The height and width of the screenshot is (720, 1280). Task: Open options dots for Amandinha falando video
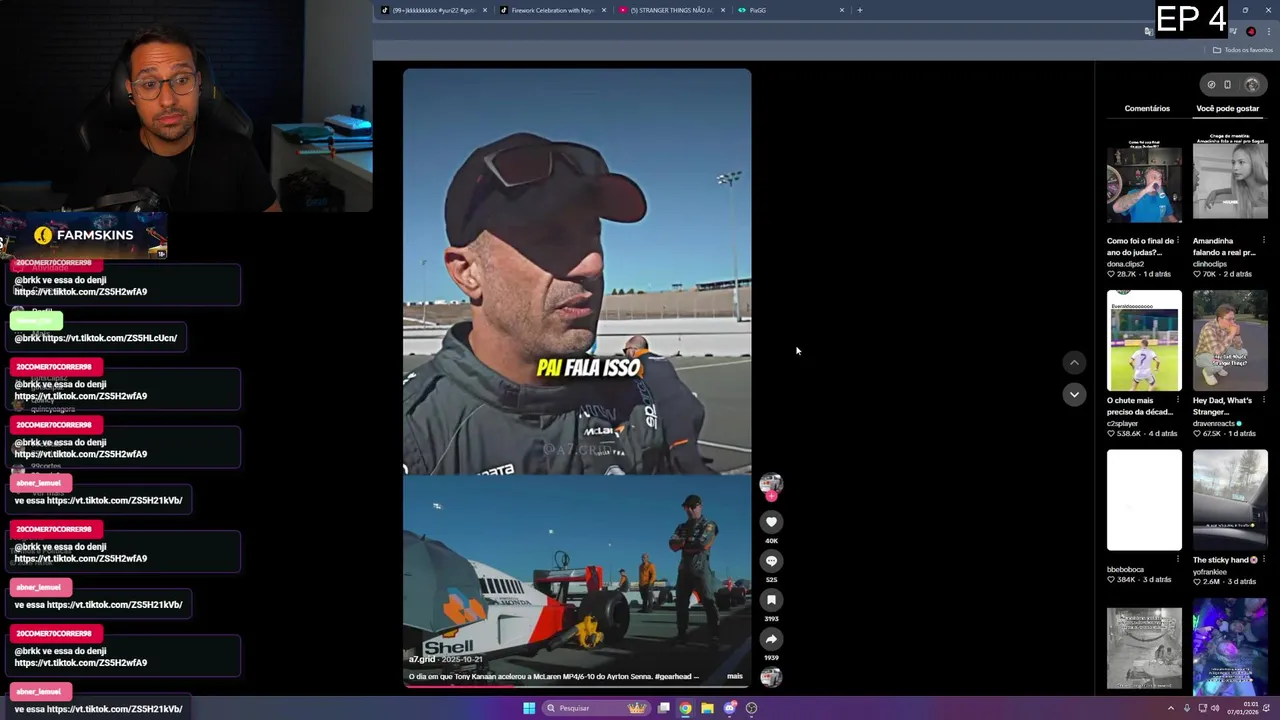1264,241
